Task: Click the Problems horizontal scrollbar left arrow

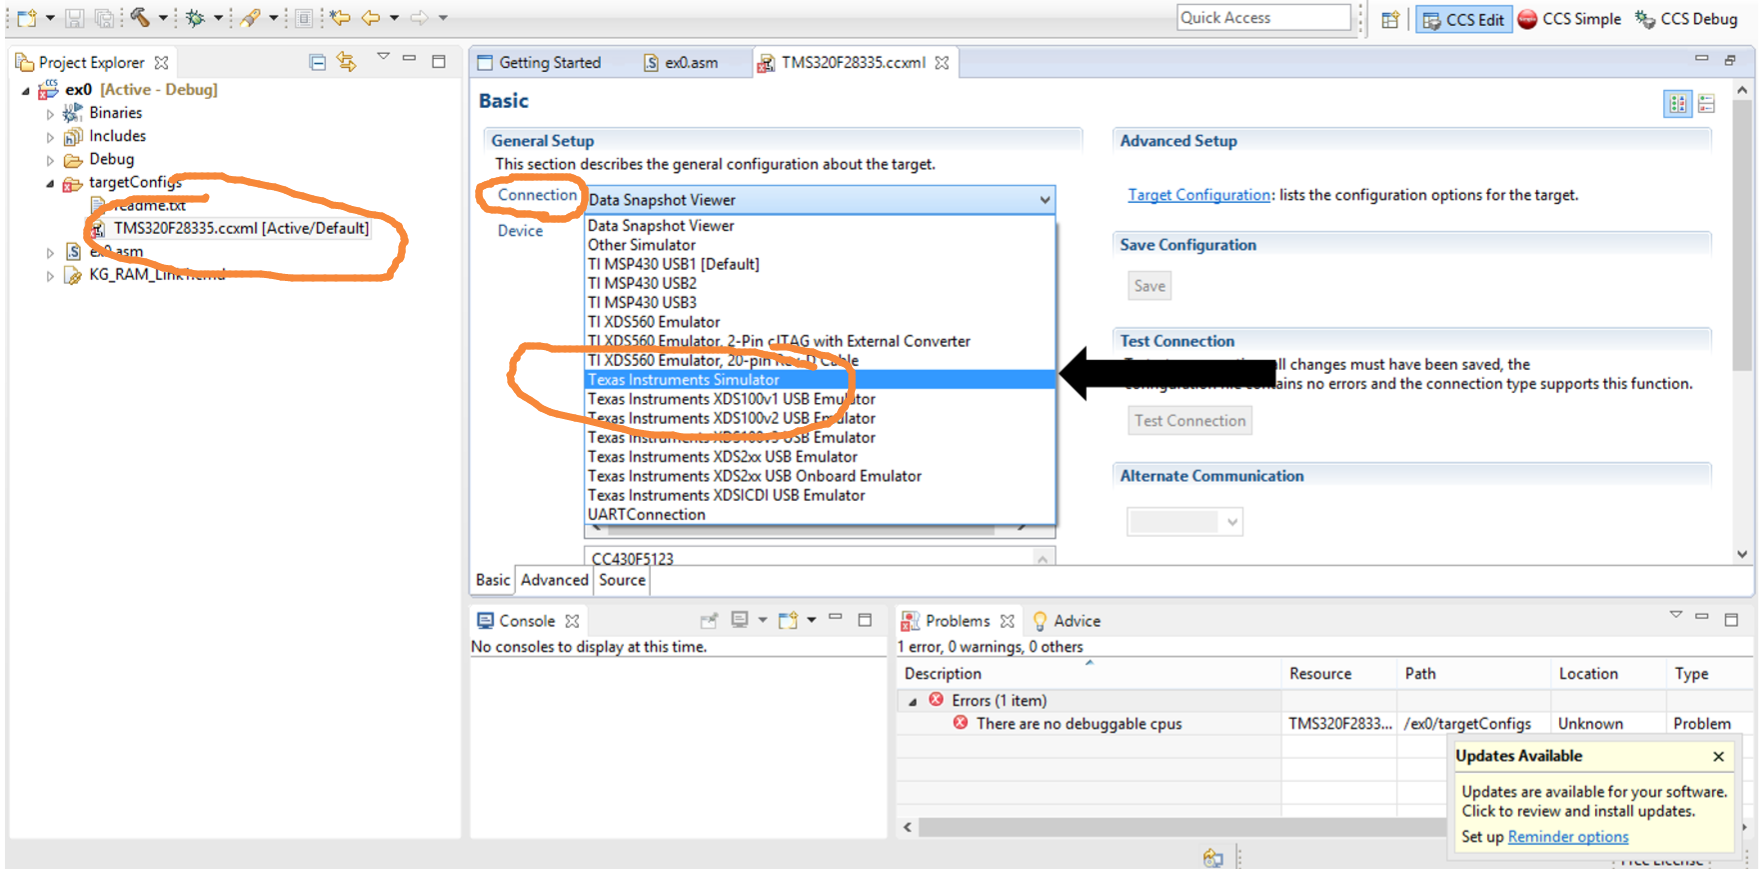Action: pyautogui.click(x=907, y=827)
